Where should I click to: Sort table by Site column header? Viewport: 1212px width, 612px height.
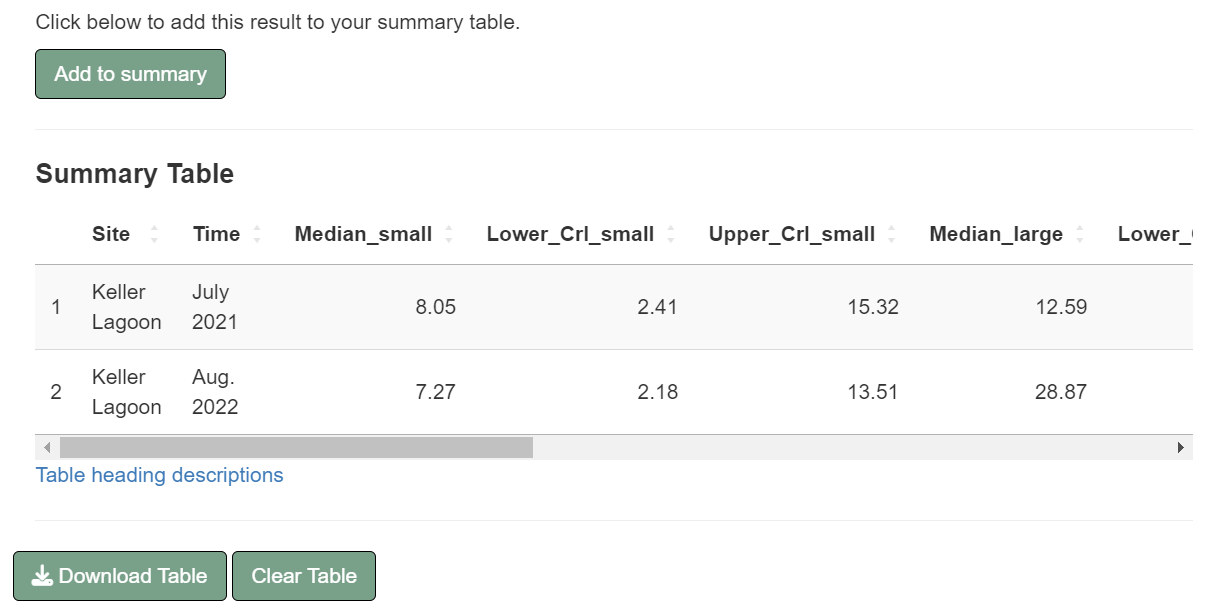pos(111,234)
